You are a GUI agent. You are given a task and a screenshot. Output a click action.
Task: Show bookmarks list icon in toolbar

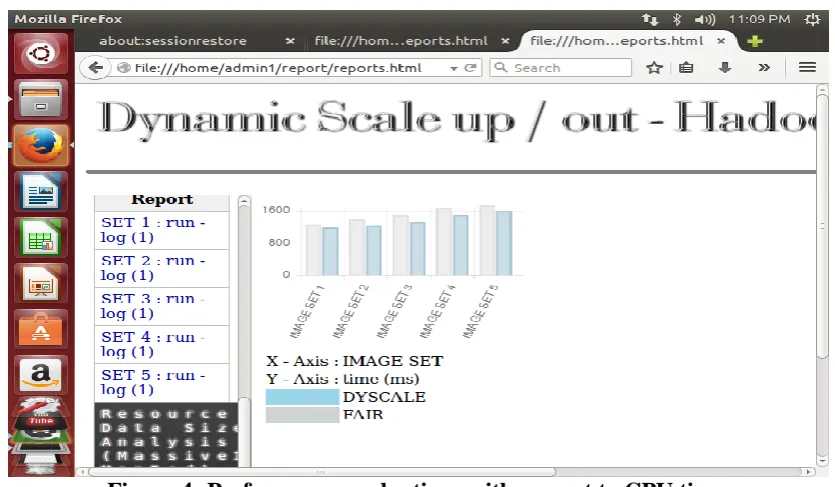pos(686,68)
